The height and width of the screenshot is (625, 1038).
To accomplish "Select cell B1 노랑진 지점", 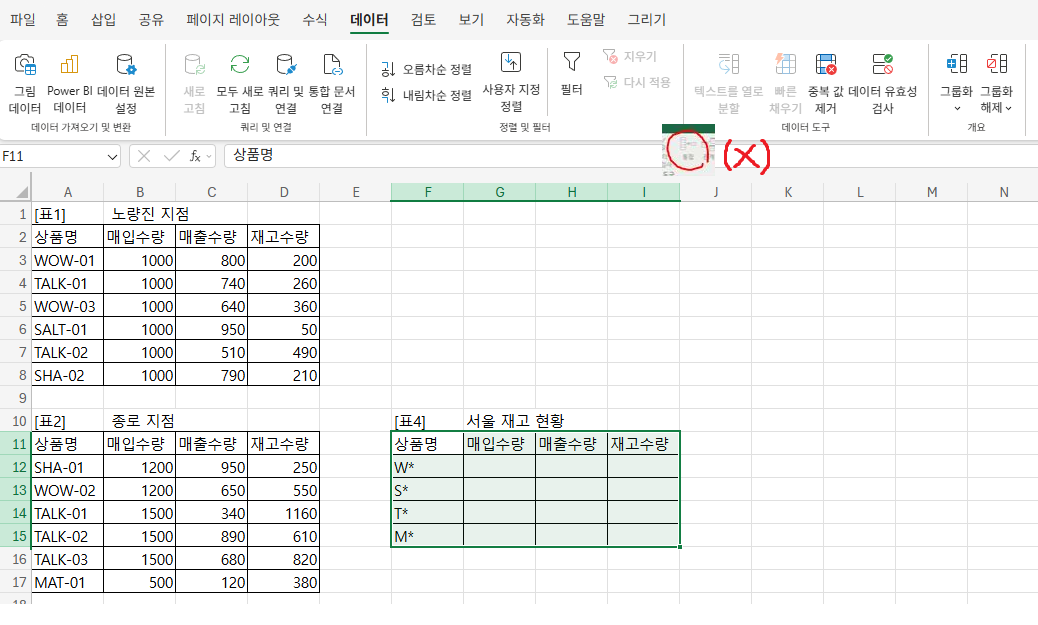I will [140, 214].
